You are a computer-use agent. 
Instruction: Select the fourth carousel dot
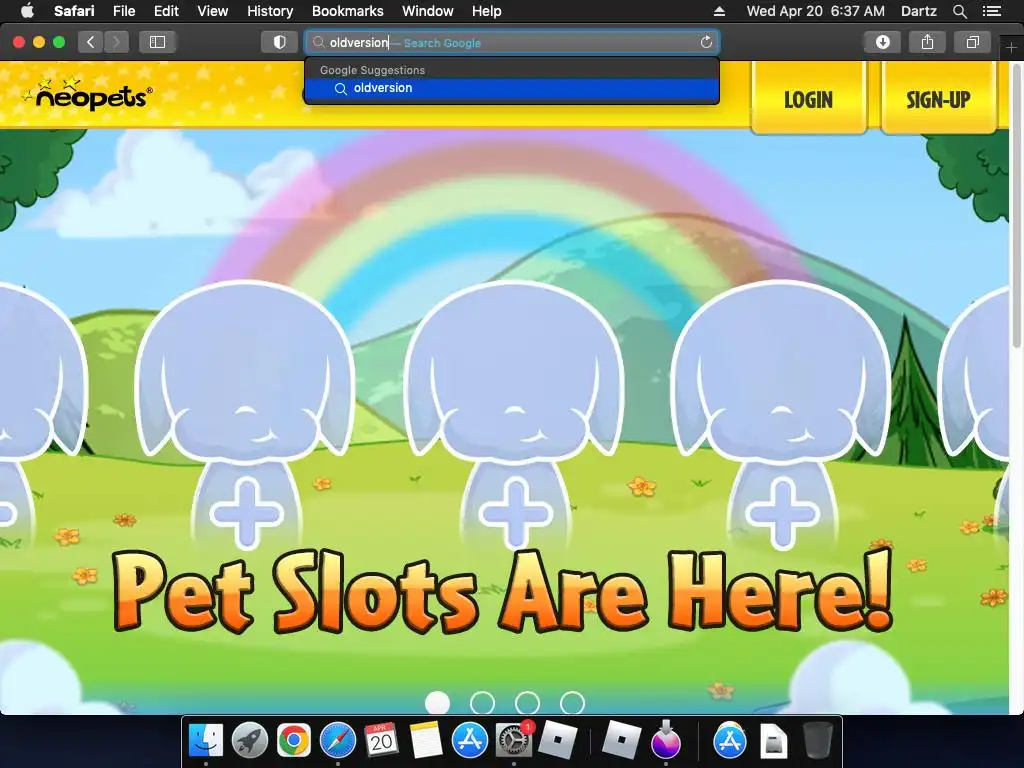pos(572,703)
